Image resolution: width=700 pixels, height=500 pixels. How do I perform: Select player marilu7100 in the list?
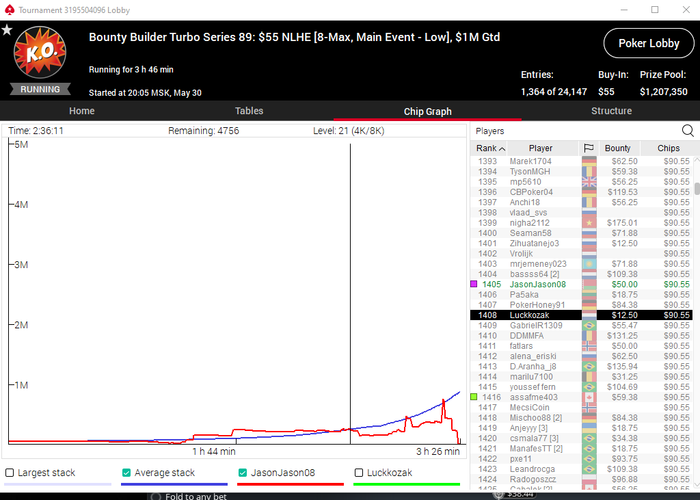coord(581,377)
